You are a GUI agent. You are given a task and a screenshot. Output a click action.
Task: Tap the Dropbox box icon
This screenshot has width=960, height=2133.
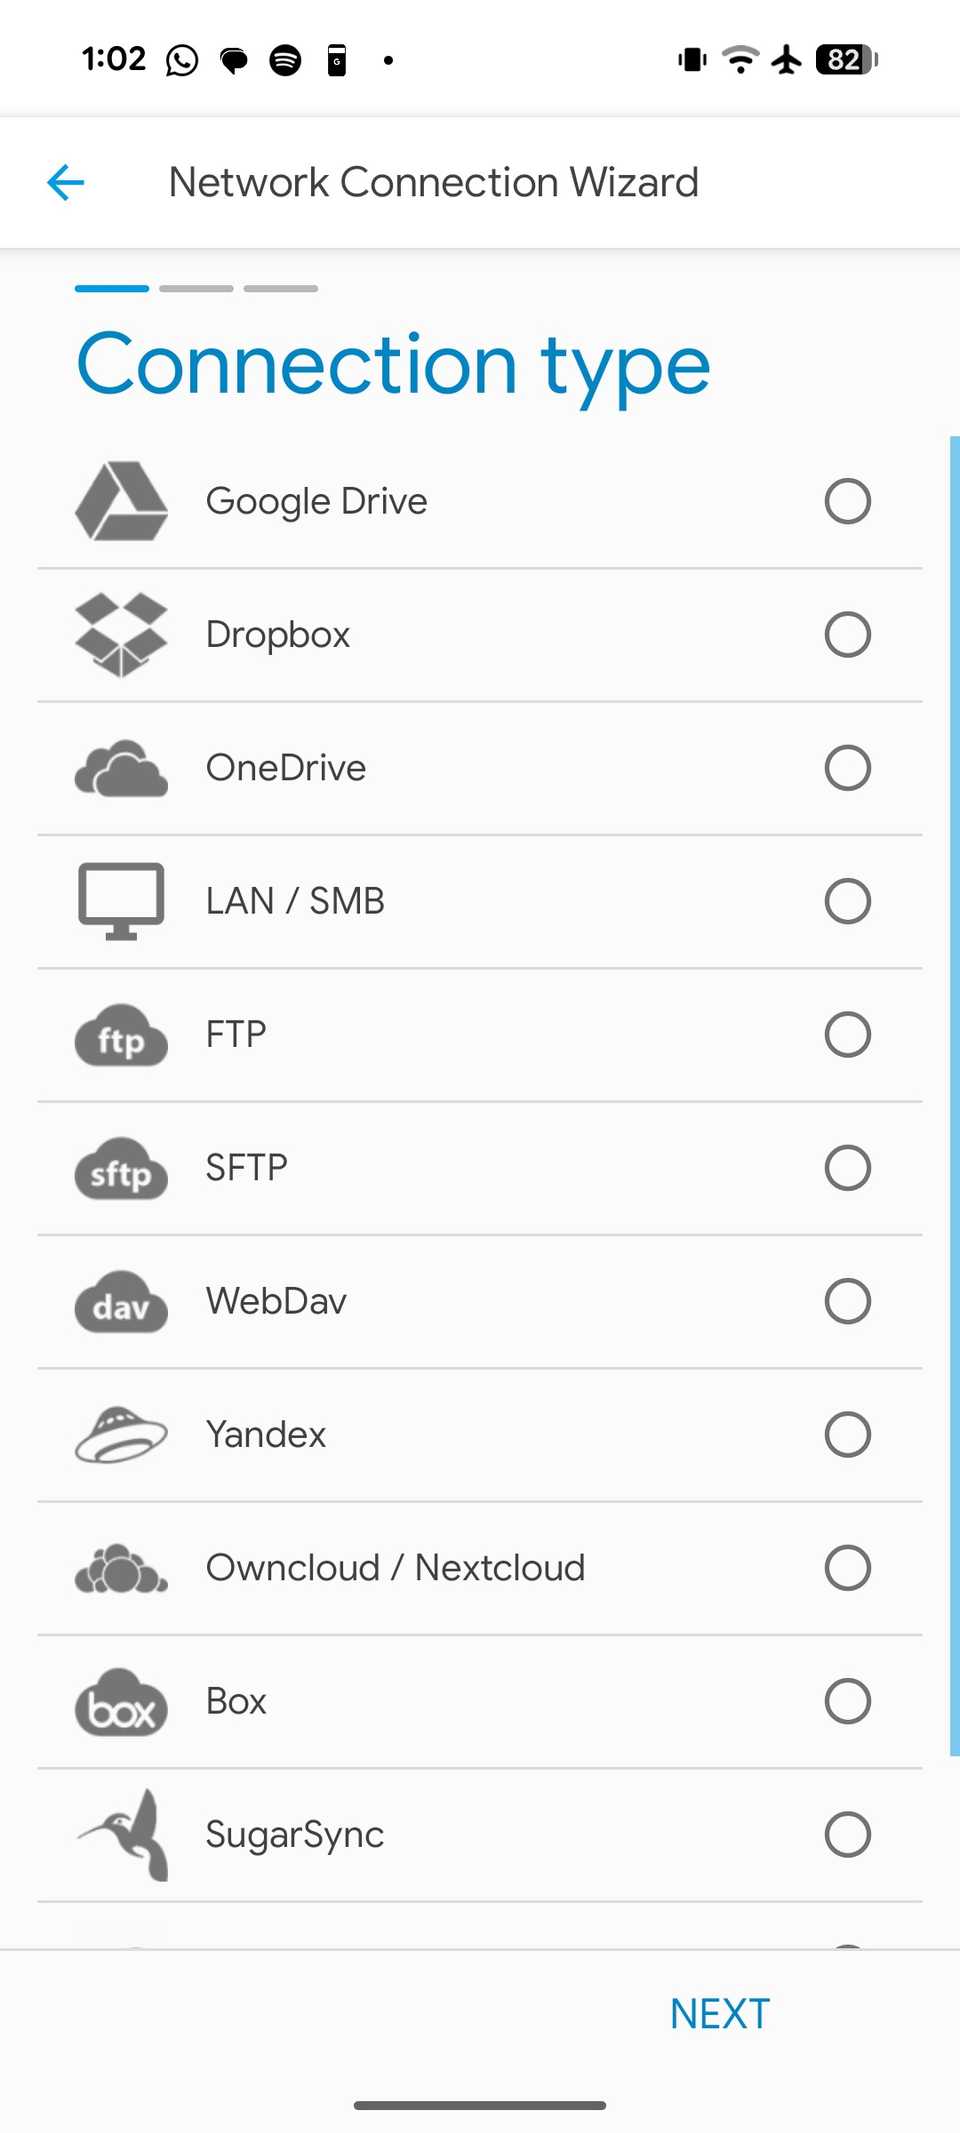coord(121,635)
